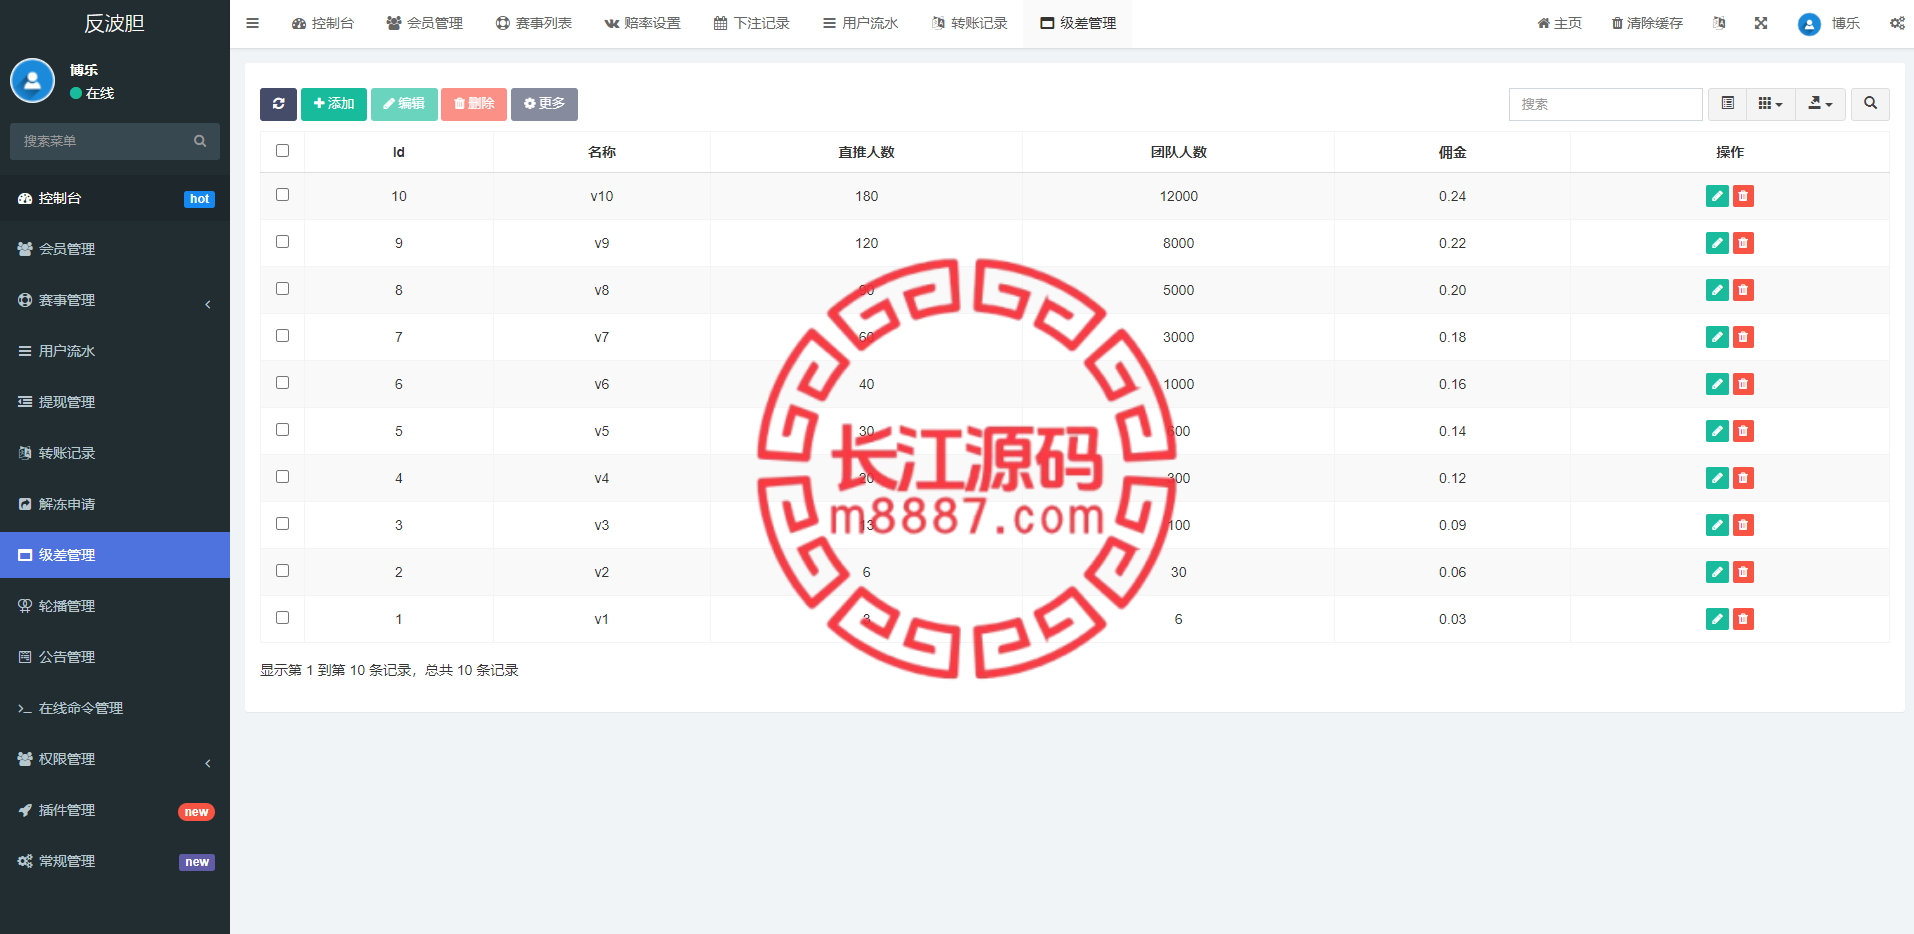Click the search magnifier button beside toolbar
This screenshot has height=934, width=1914.
(1870, 104)
